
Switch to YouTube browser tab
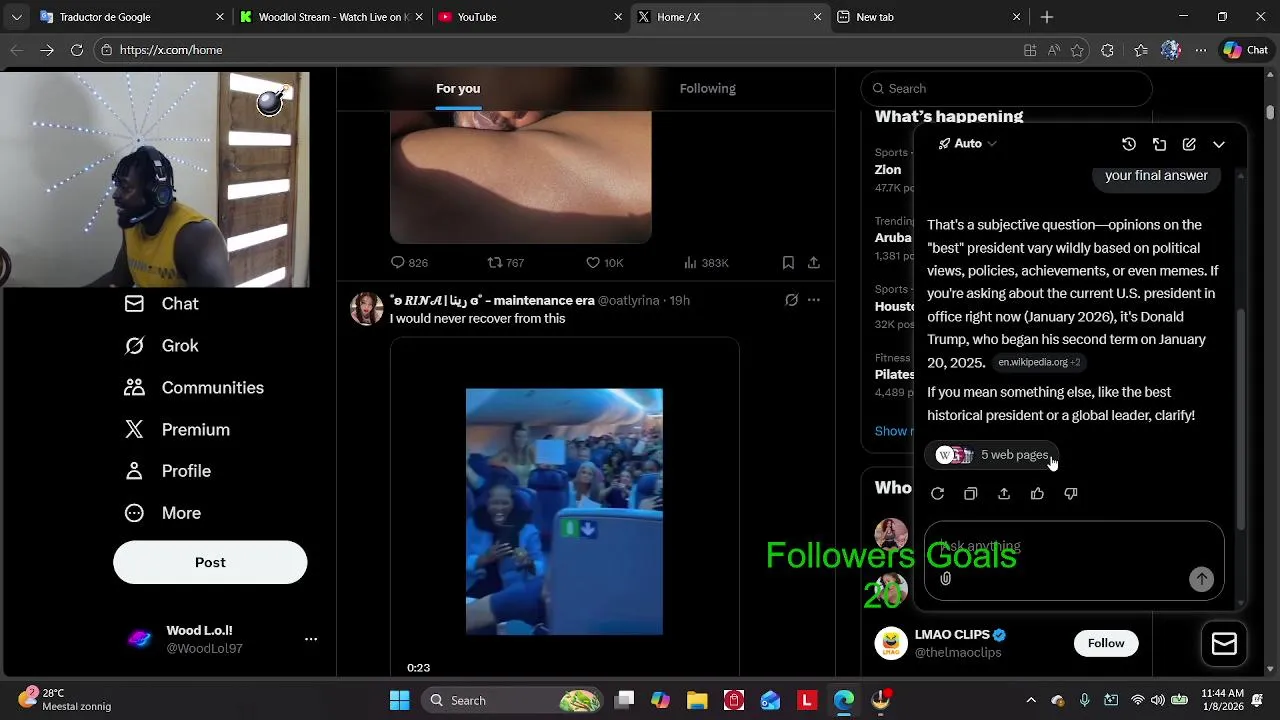tap(530, 17)
